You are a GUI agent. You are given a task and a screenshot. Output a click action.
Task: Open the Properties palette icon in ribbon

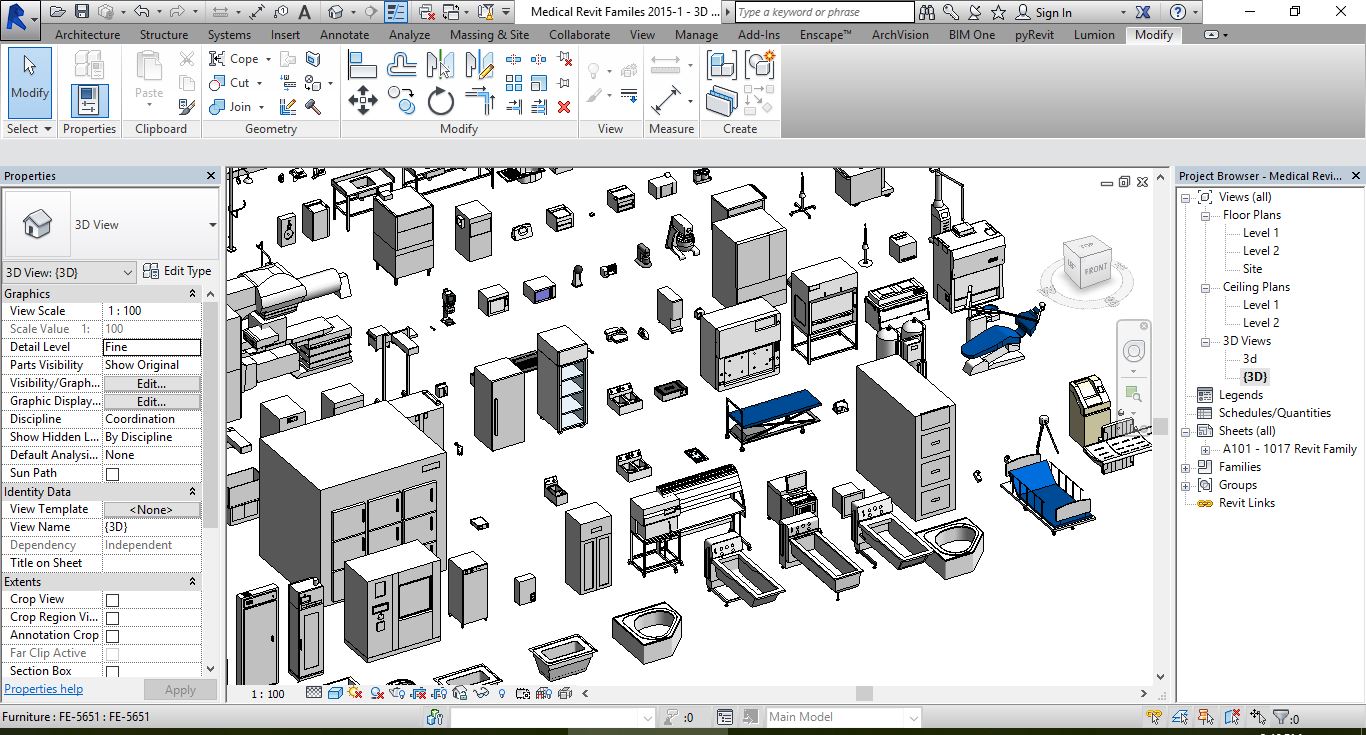pos(89,100)
